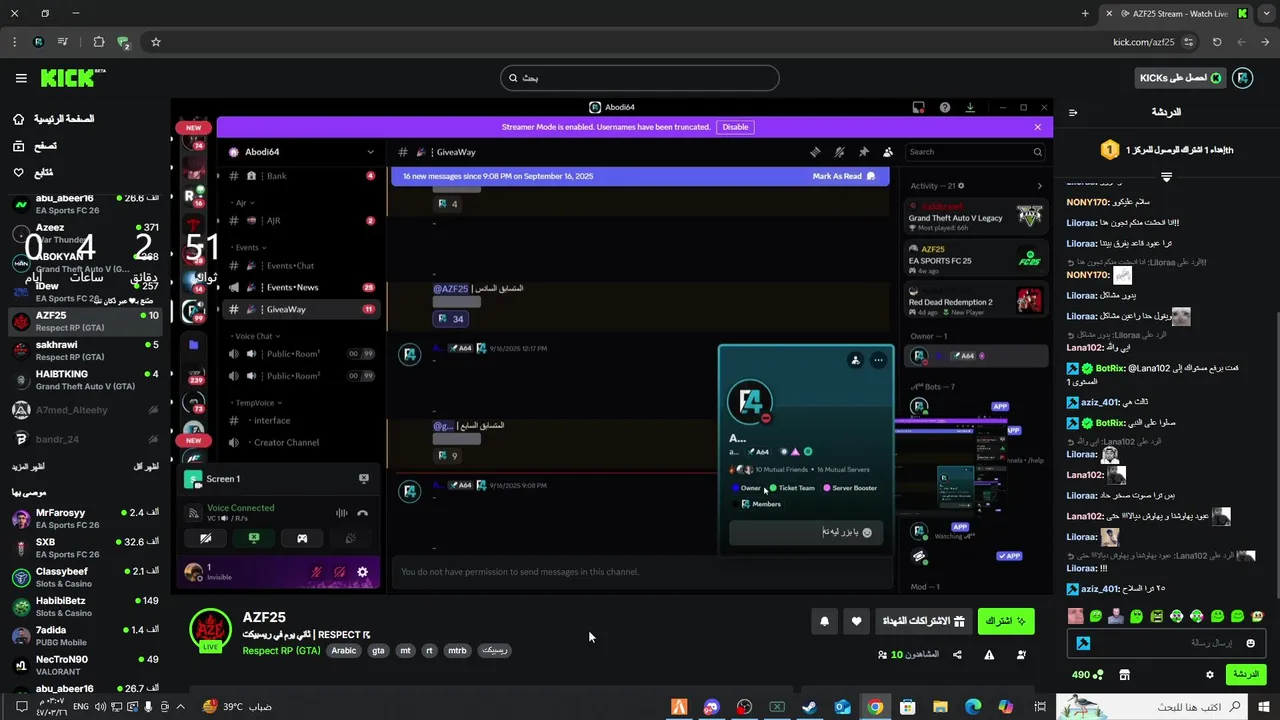This screenshot has width=1280, height=720.
Task: Go to الصفحة الرئيسية home page
Action: point(54,119)
